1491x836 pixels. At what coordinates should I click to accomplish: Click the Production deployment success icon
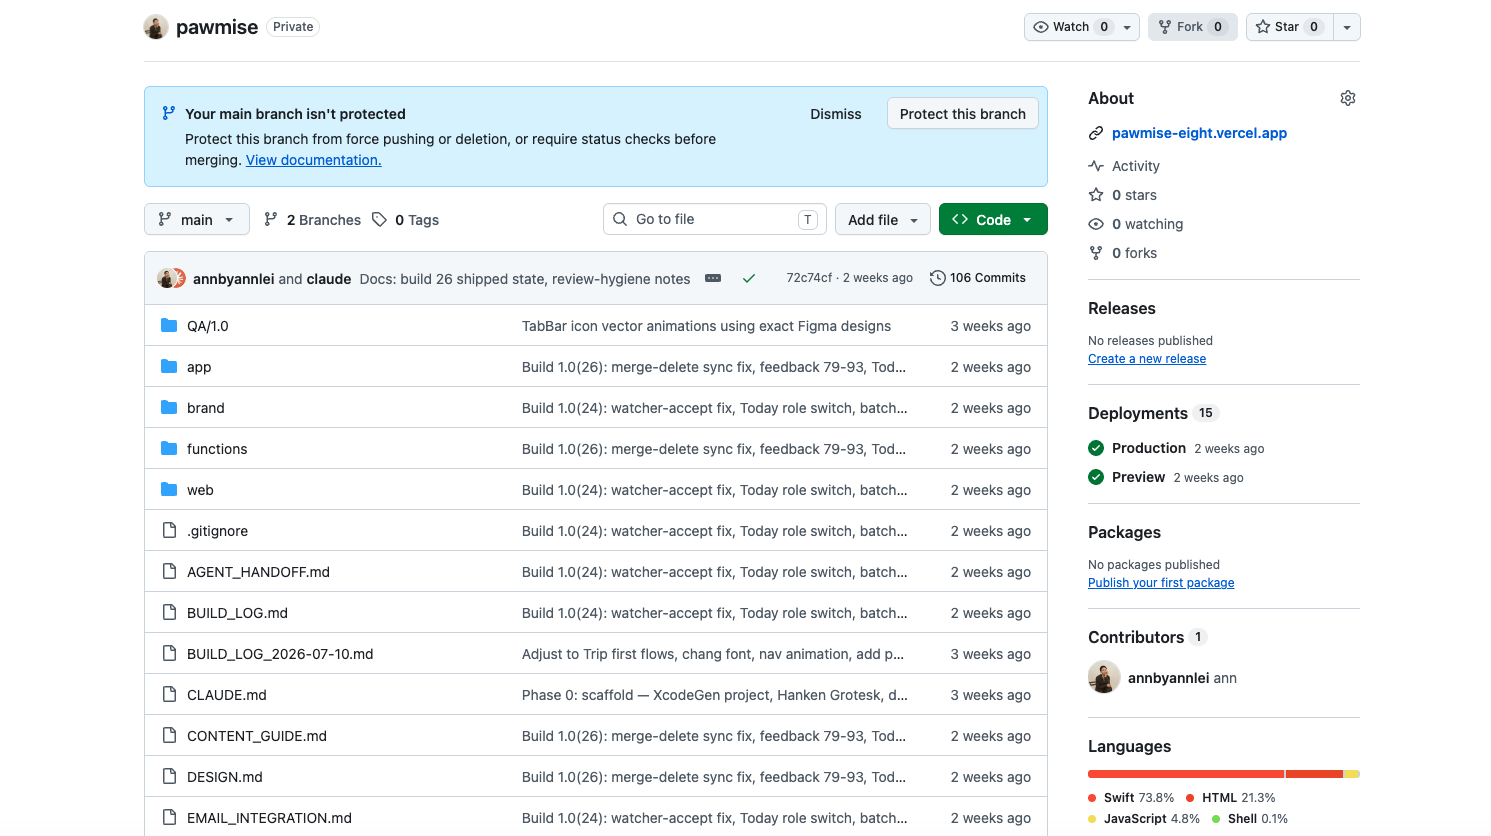click(x=1096, y=448)
